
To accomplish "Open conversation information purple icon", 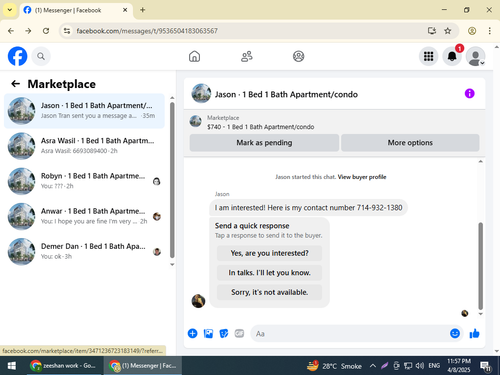I will coord(469,94).
